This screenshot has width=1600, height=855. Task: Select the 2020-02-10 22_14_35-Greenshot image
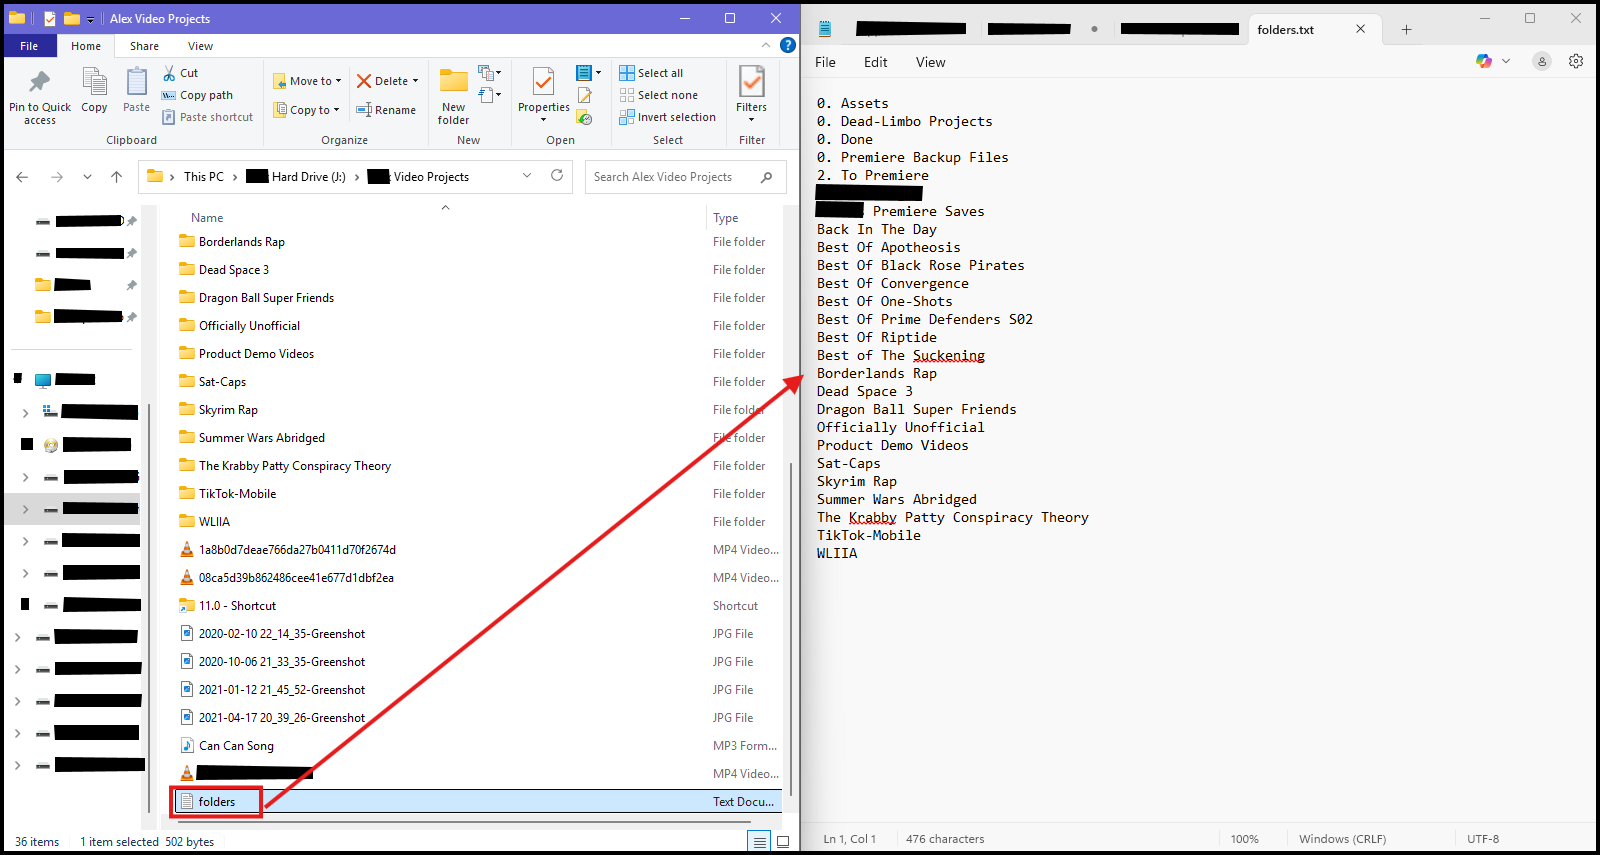click(282, 634)
